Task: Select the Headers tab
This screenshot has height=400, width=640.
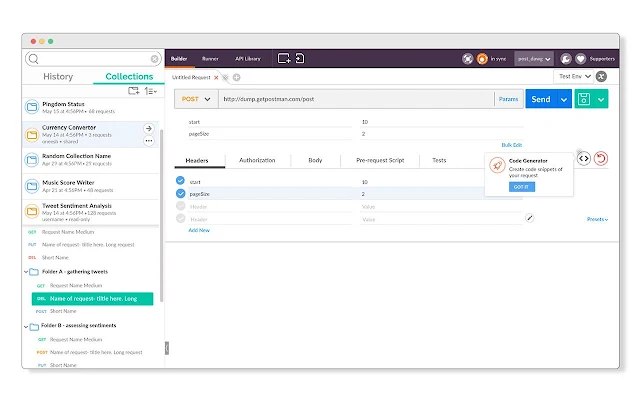Action: [197, 160]
